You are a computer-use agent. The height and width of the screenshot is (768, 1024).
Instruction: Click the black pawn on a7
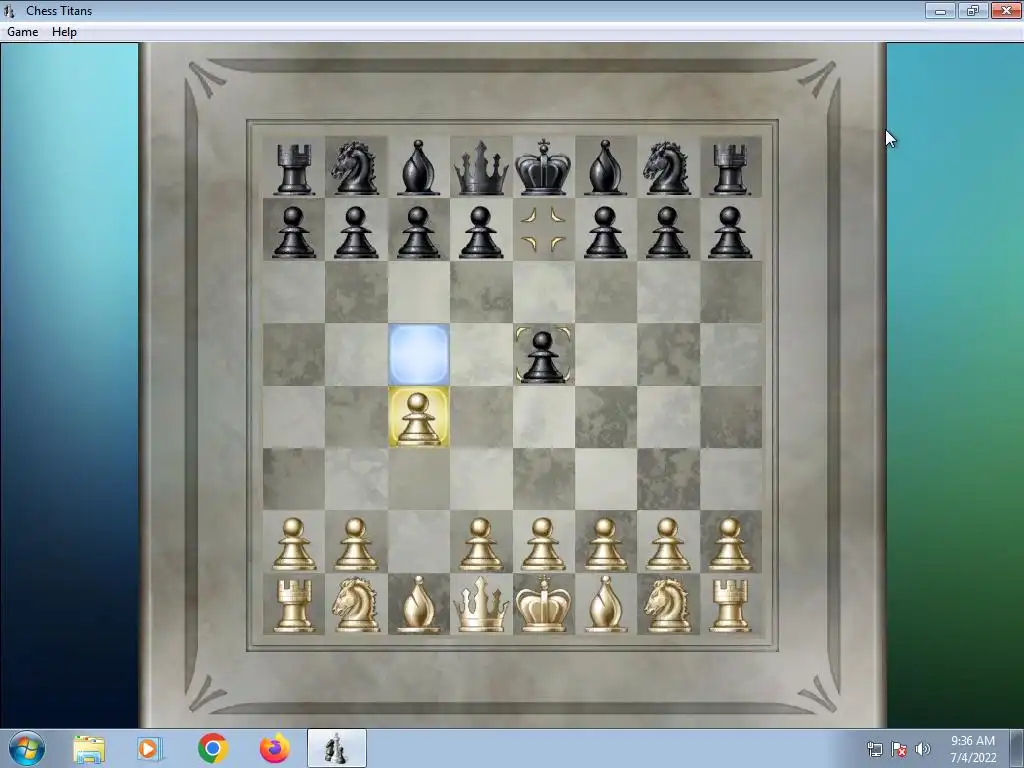(x=293, y=232)
